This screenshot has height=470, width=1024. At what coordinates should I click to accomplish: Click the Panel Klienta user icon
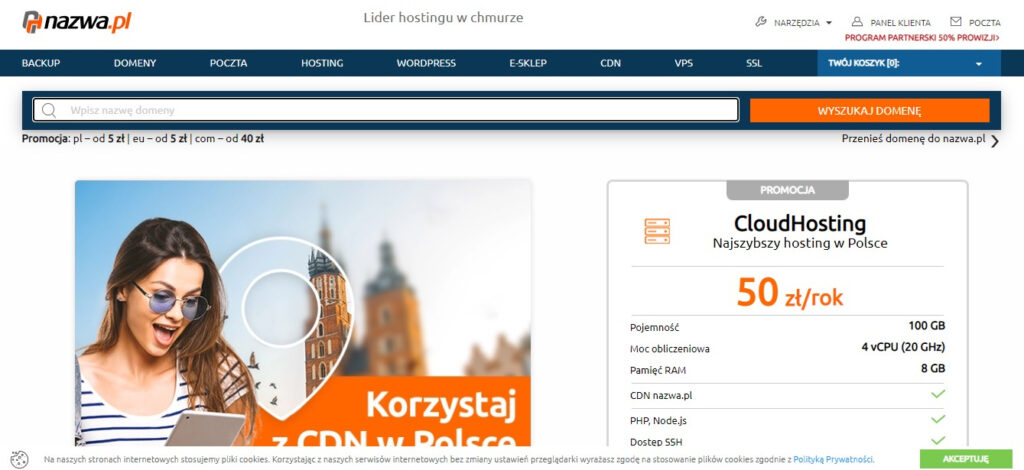pyautogui.click(x=857, y=22)
